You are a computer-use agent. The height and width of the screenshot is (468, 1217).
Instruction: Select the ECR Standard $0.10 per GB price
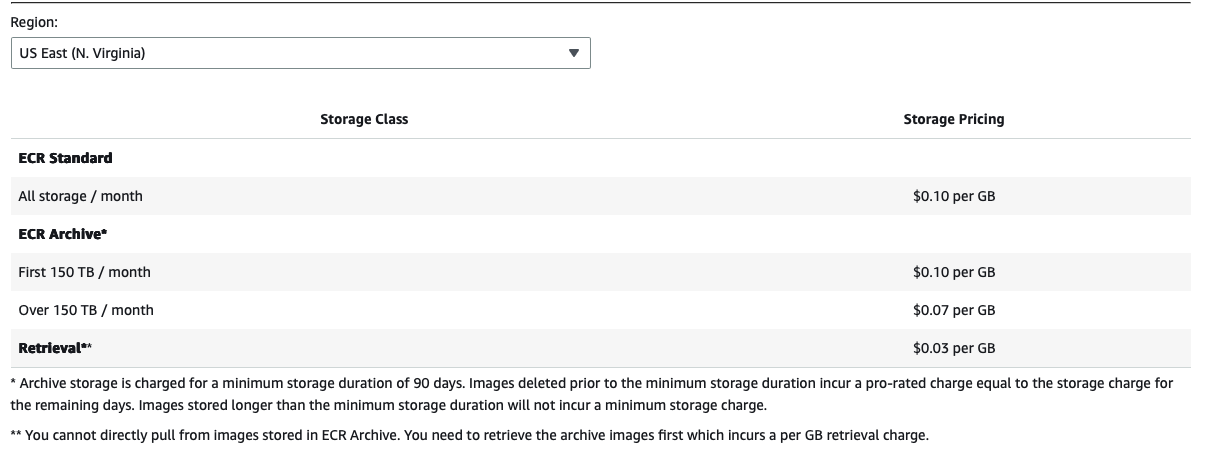pyautogui.click(x=953, y=196)
